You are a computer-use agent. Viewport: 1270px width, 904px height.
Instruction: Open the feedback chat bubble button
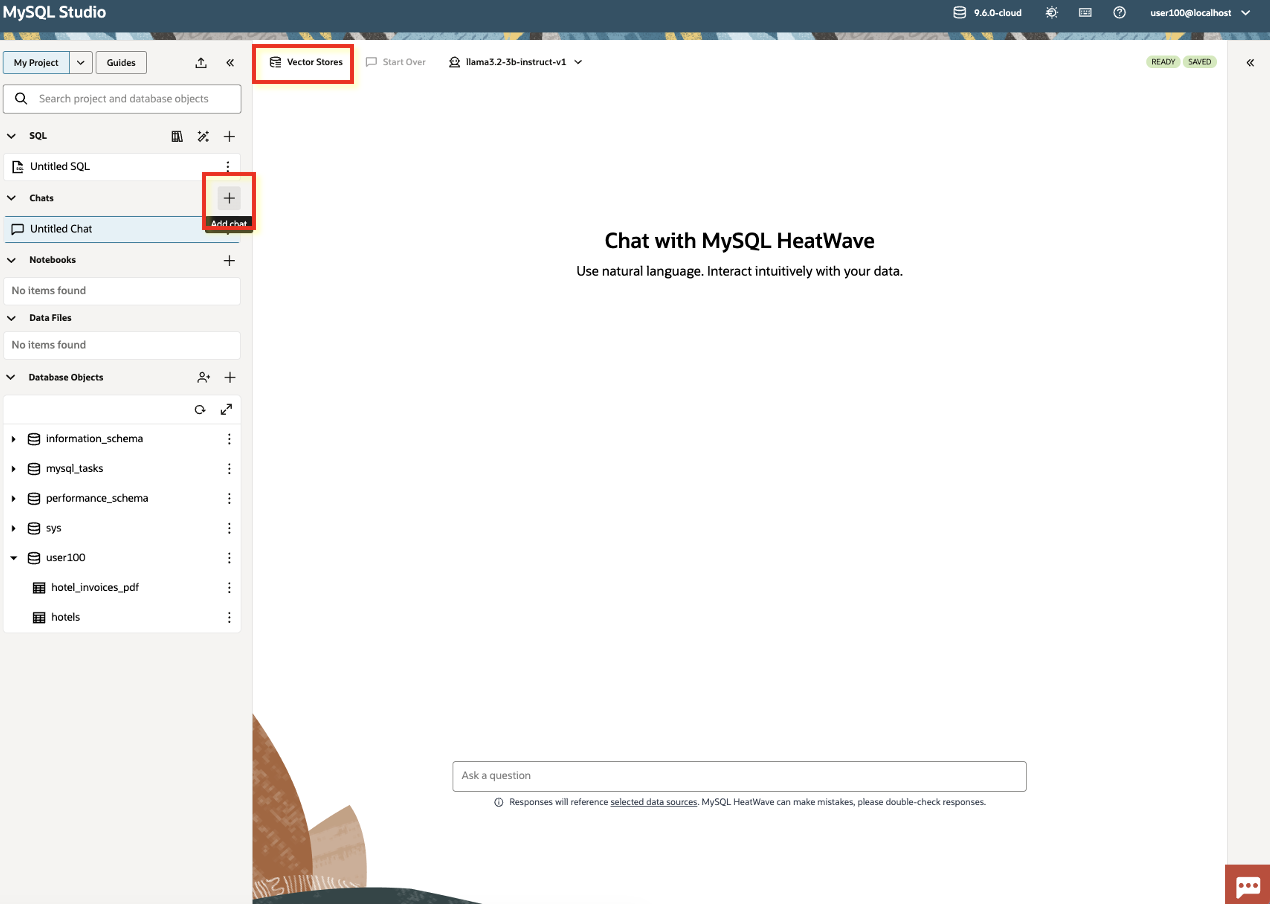click(x=1247, y=885)
